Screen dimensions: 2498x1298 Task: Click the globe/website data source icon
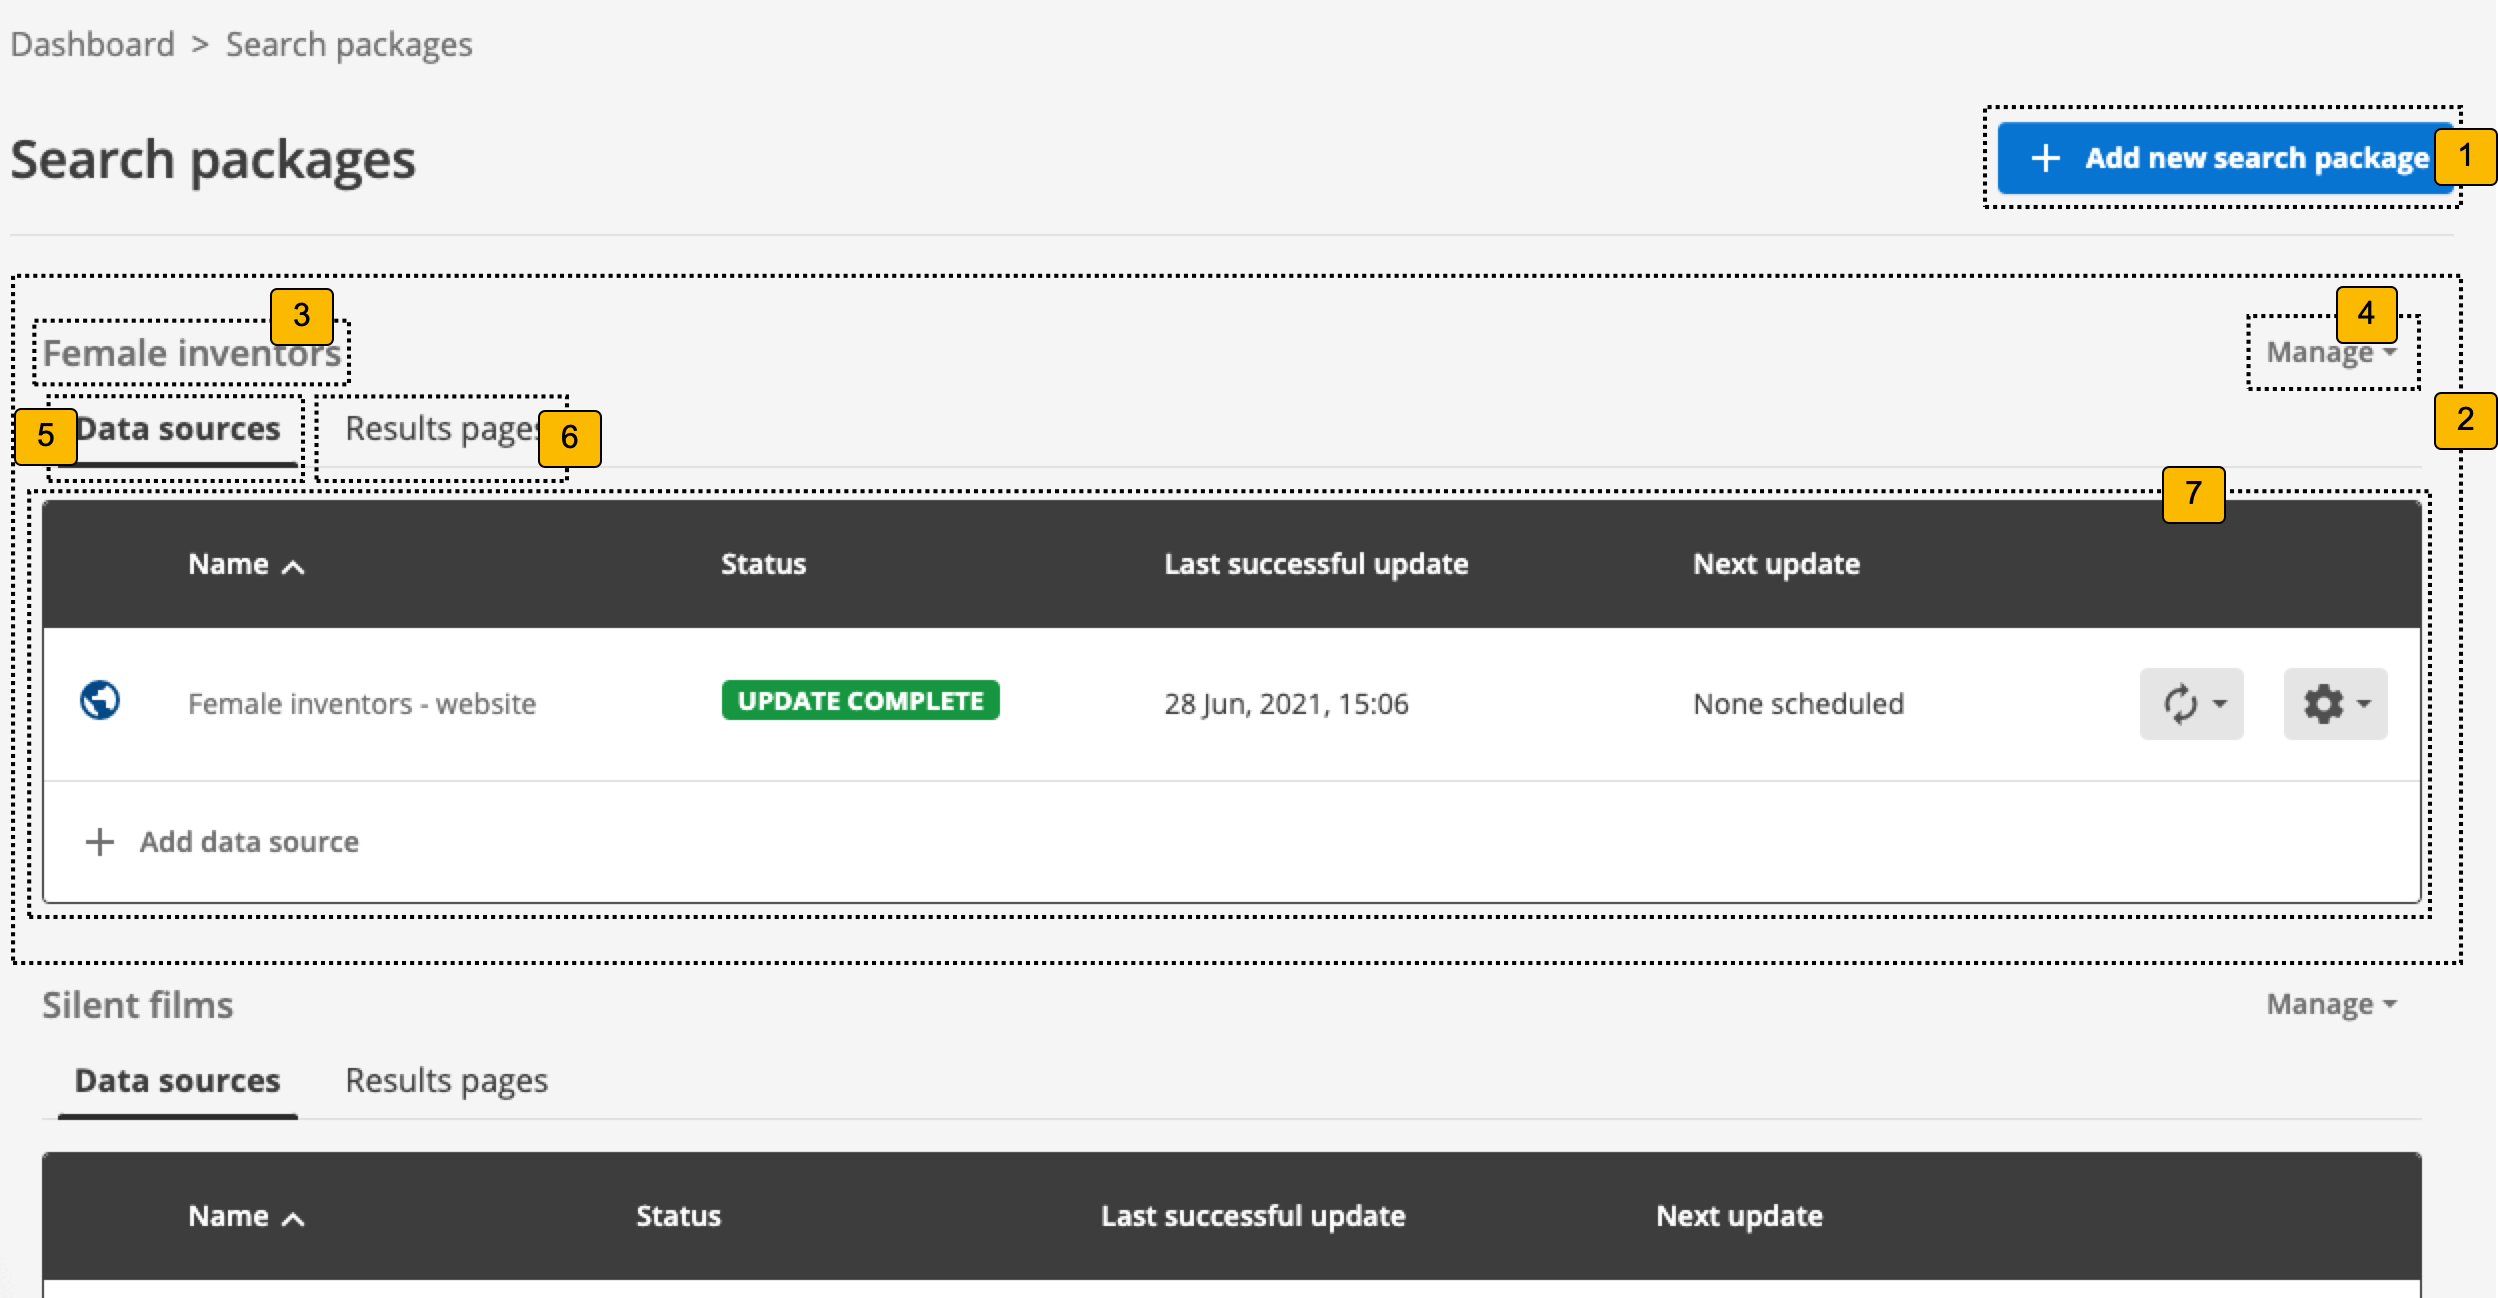104,702
